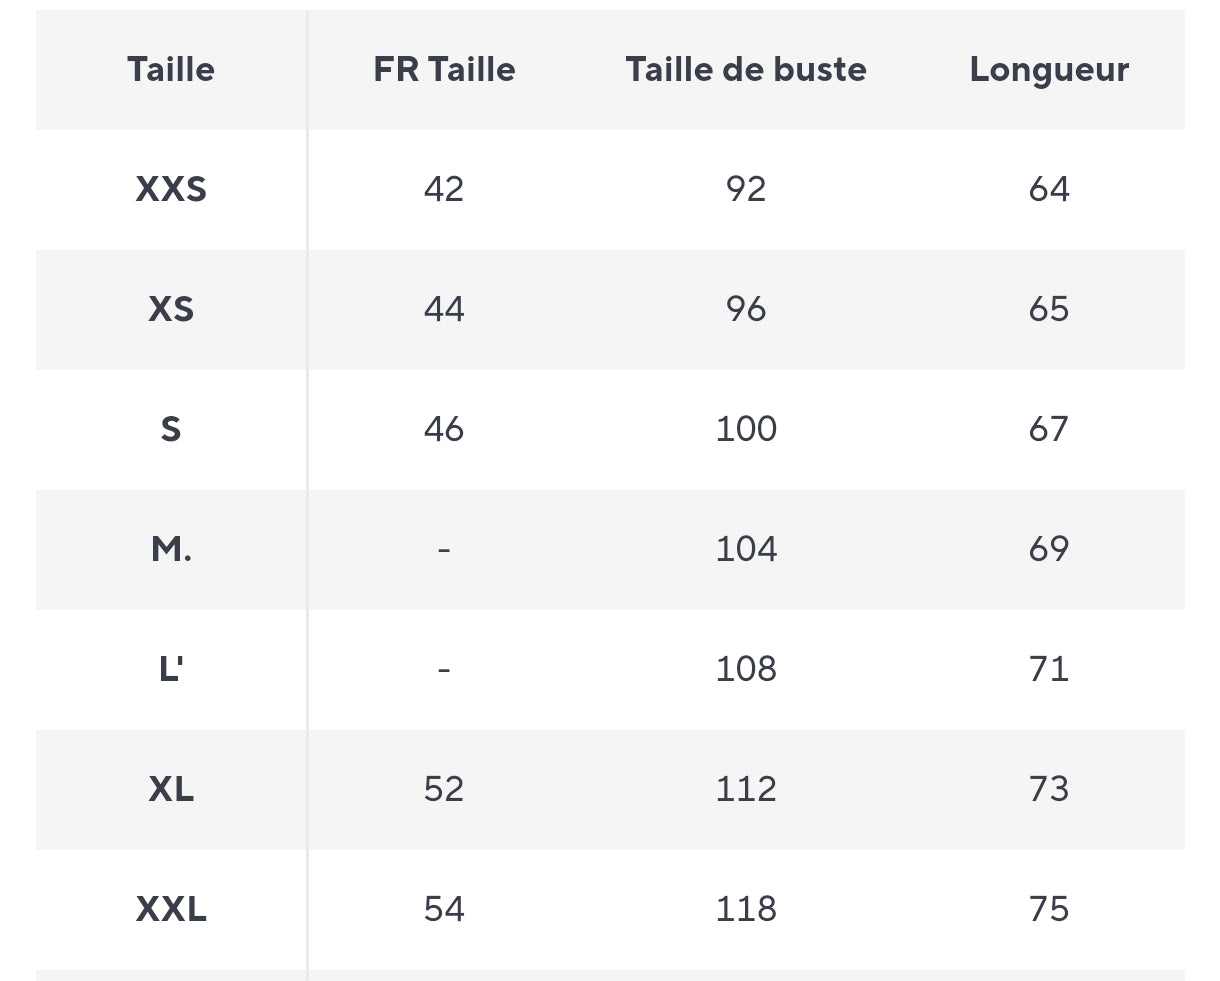Select bust size value 108
1220x981 pixels.
(x=746, y=669)
